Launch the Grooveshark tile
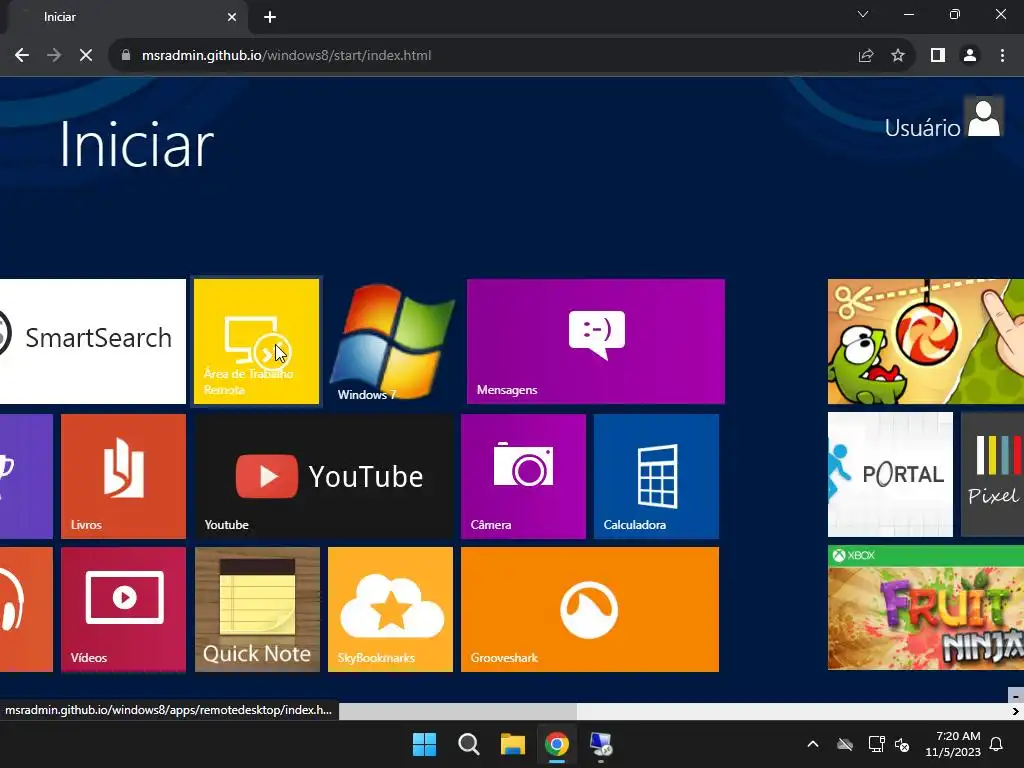The image size is (1024, 768). (x=590, y=609)
